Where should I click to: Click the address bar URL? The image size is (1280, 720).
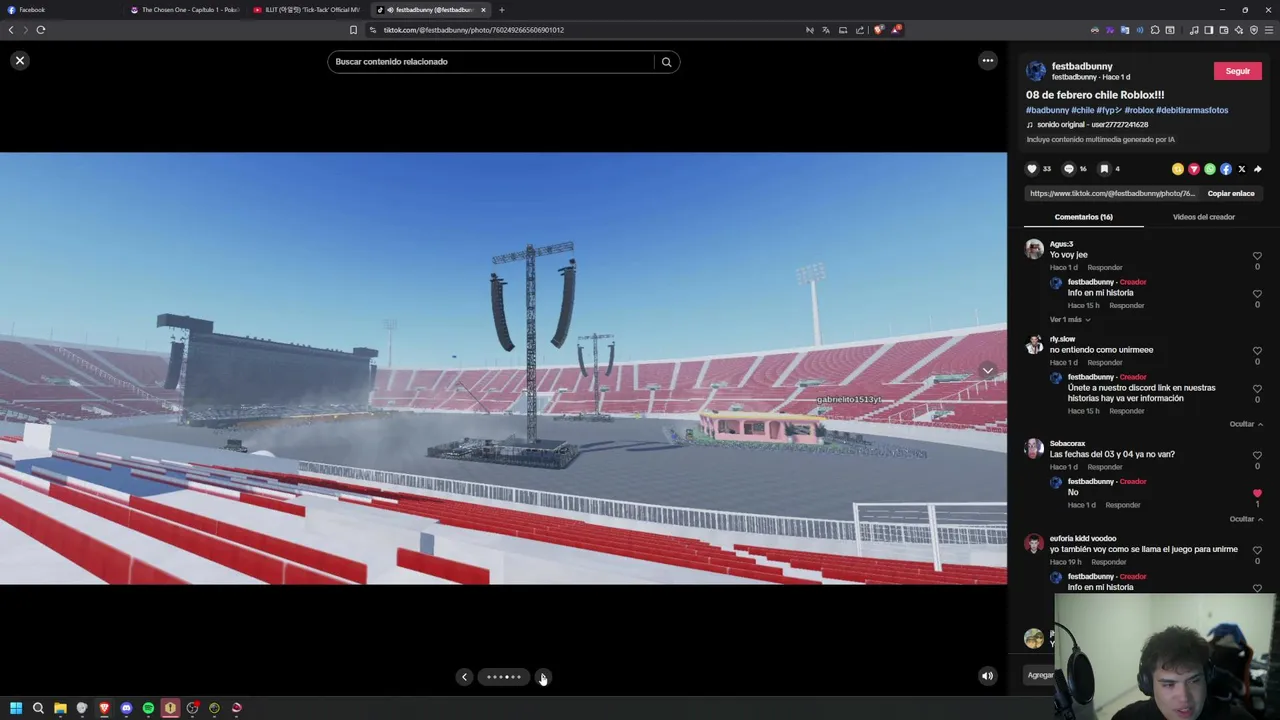pyautogui.click(x=474, y=30)
